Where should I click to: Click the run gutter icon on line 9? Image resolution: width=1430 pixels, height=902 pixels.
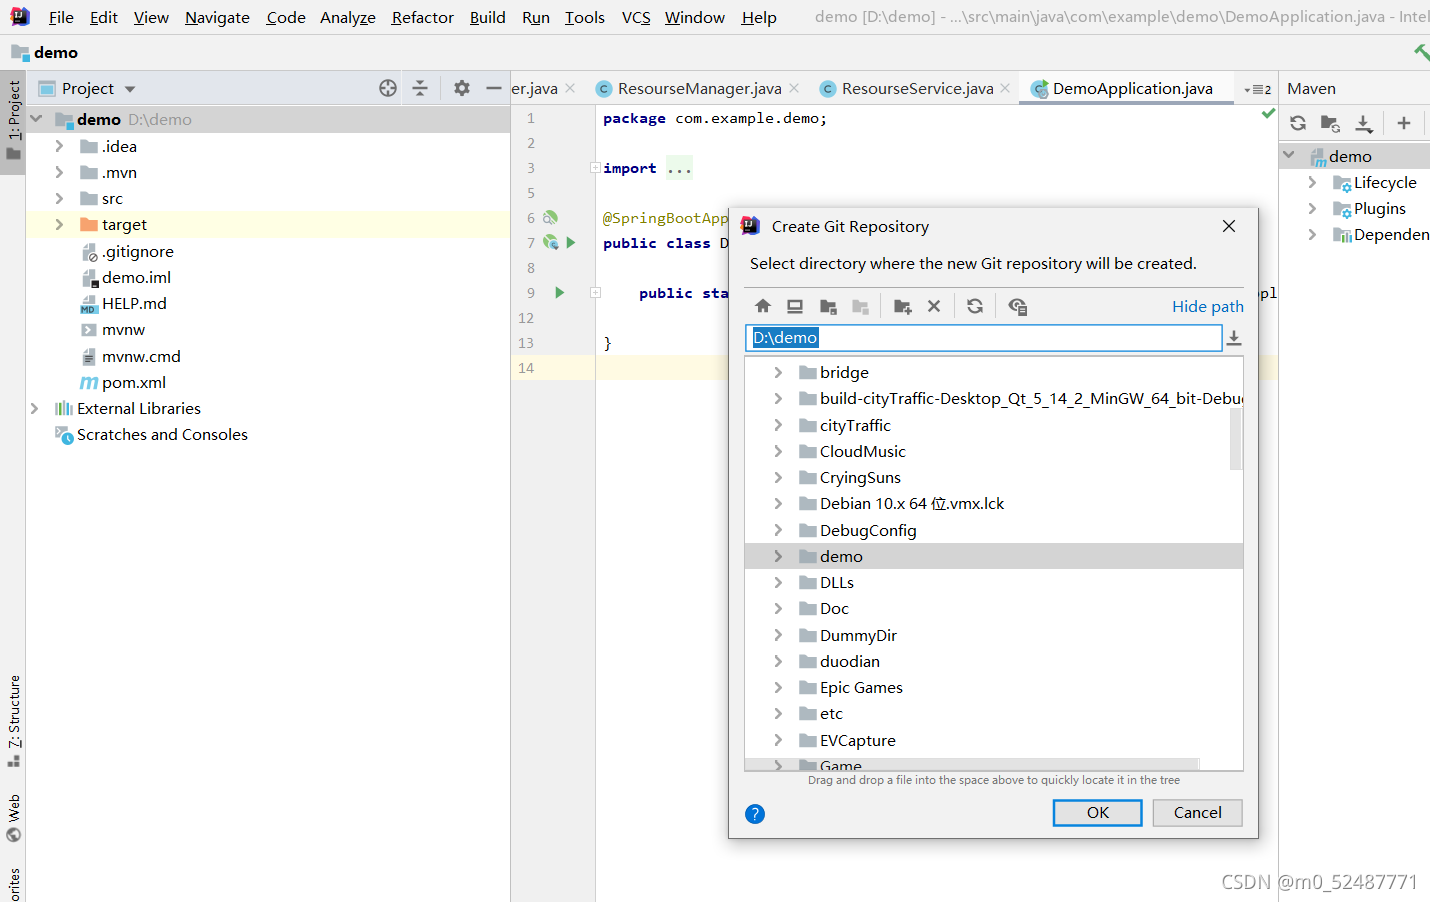[x=560, y=292]
